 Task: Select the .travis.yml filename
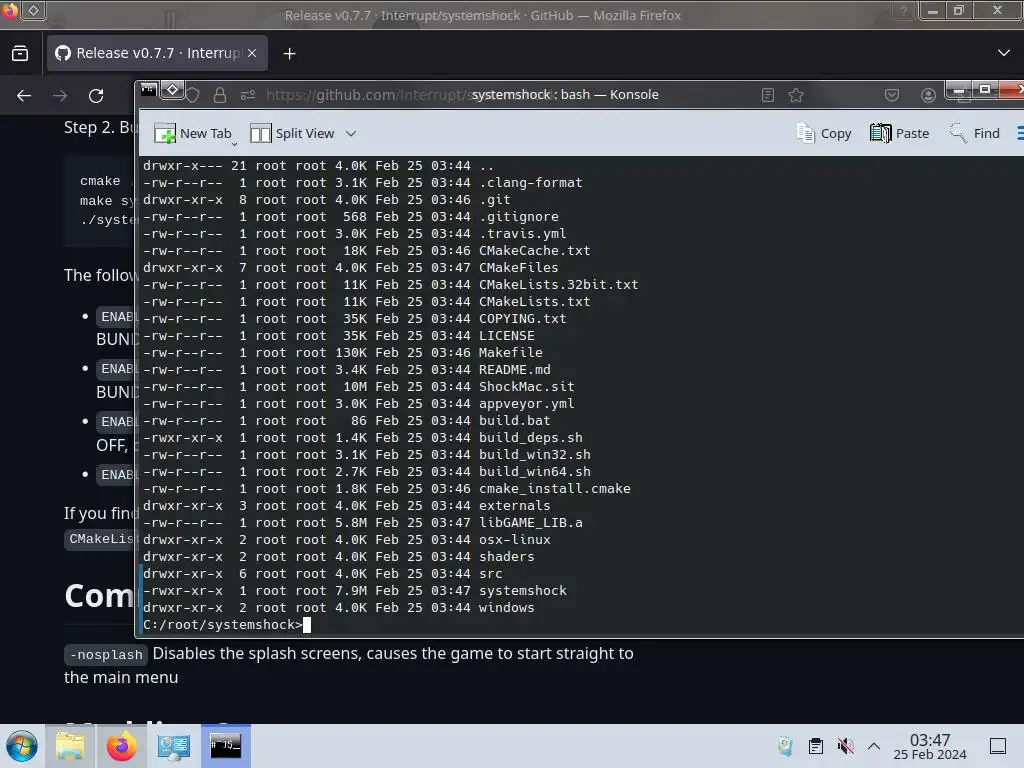522,234
